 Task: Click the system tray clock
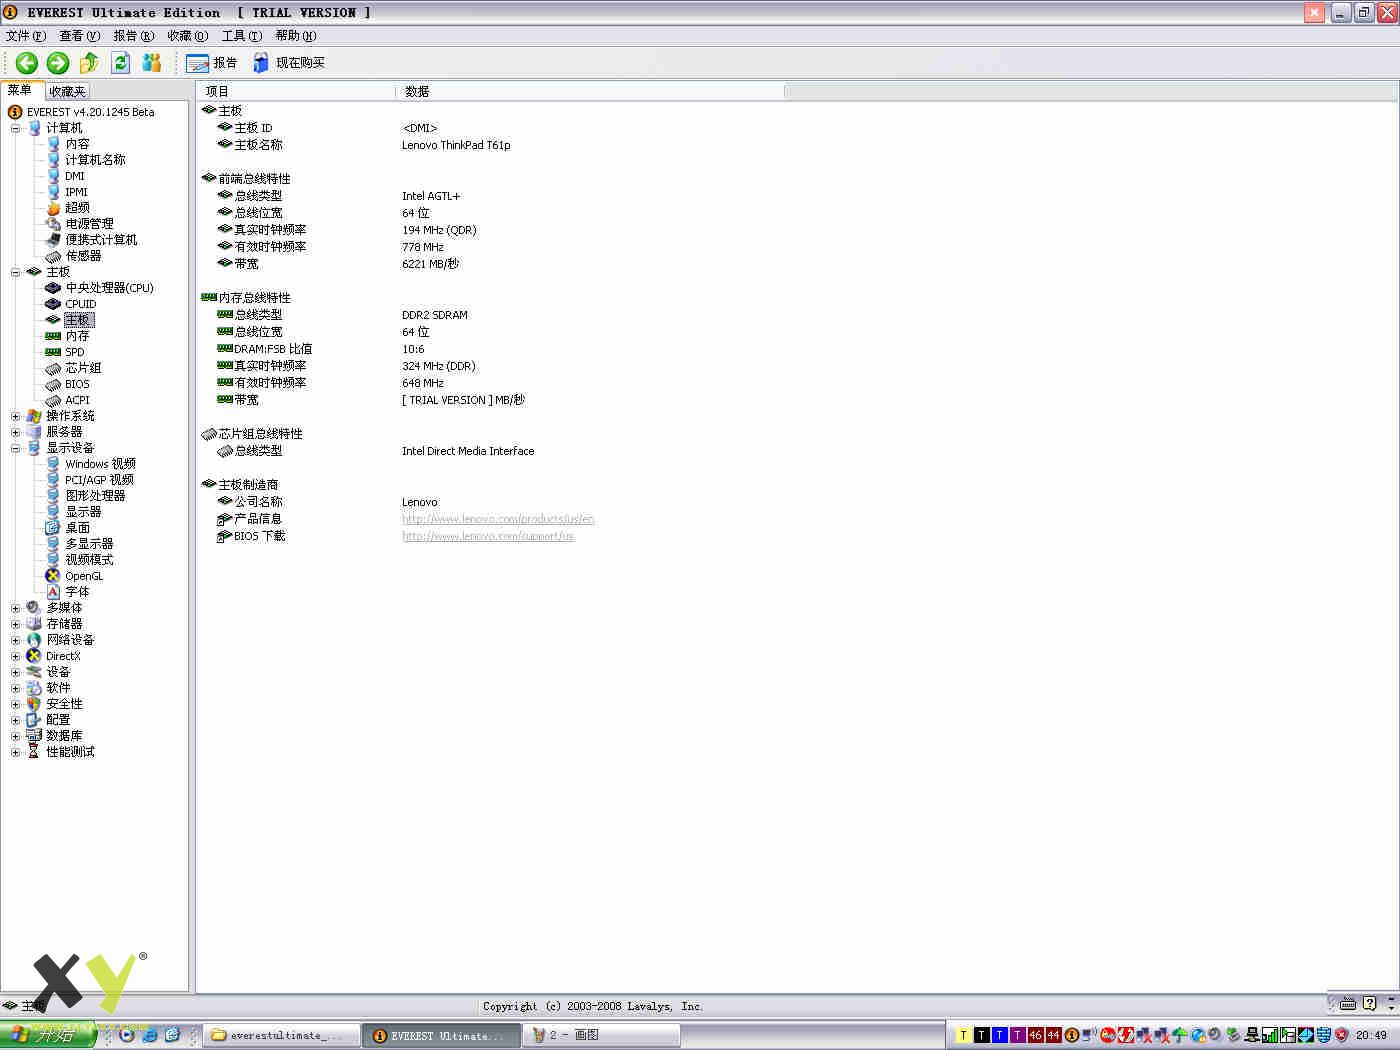1371,1035
